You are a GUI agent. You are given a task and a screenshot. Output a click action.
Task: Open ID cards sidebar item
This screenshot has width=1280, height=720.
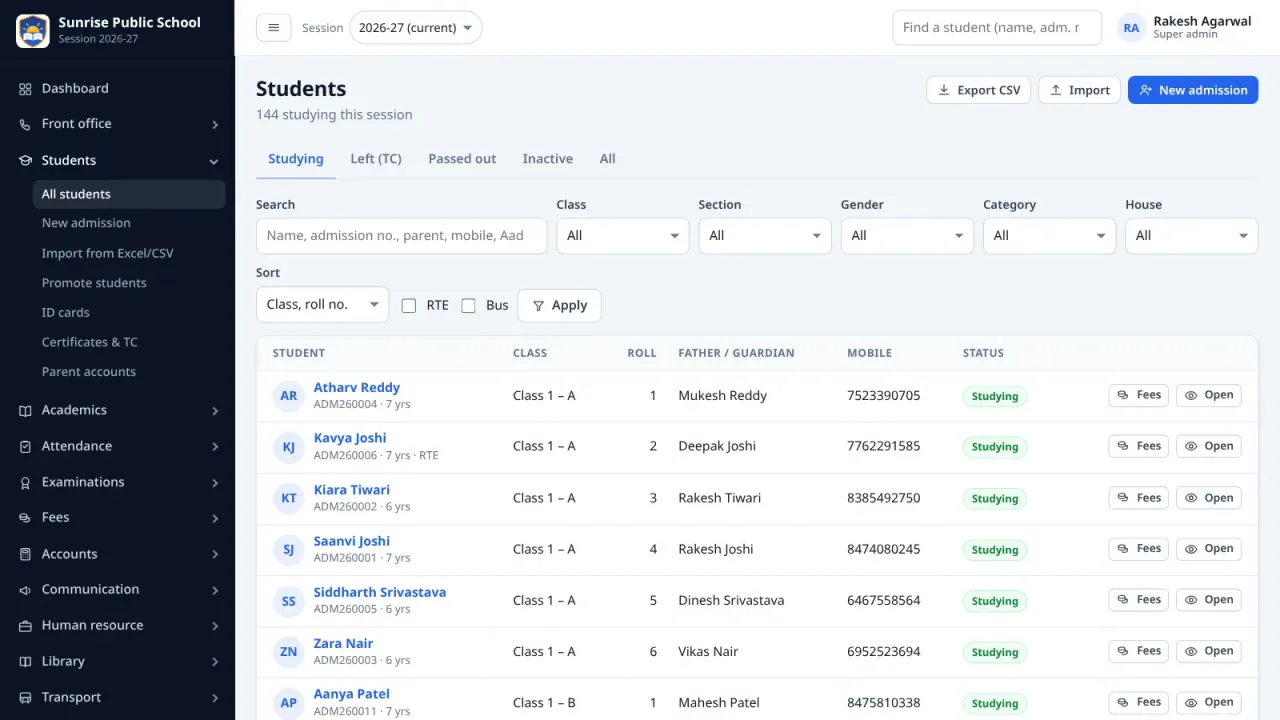click(128, 312)
